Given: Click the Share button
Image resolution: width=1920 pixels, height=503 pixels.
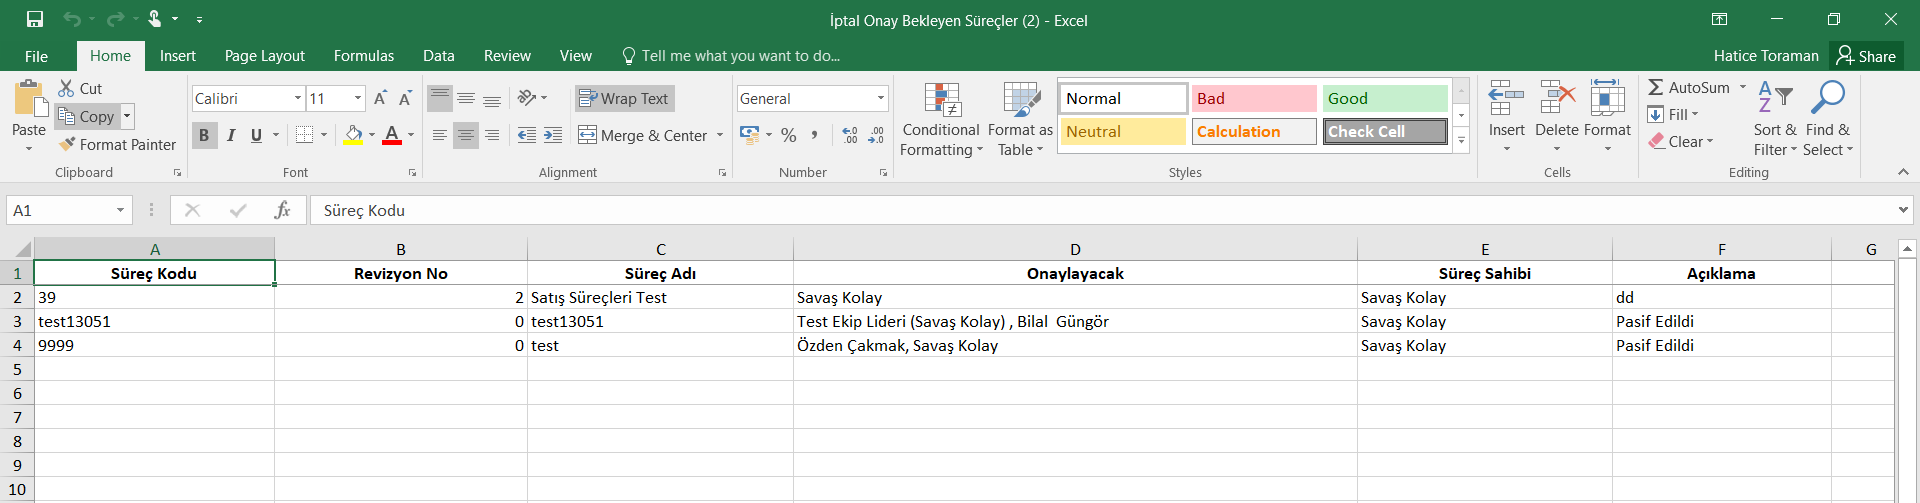Looking at the screenshot, I should pos(1866,56).
